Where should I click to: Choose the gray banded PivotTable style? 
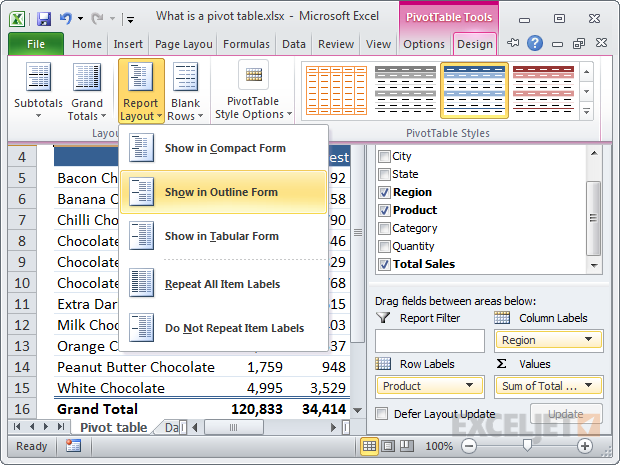(405, 91)
